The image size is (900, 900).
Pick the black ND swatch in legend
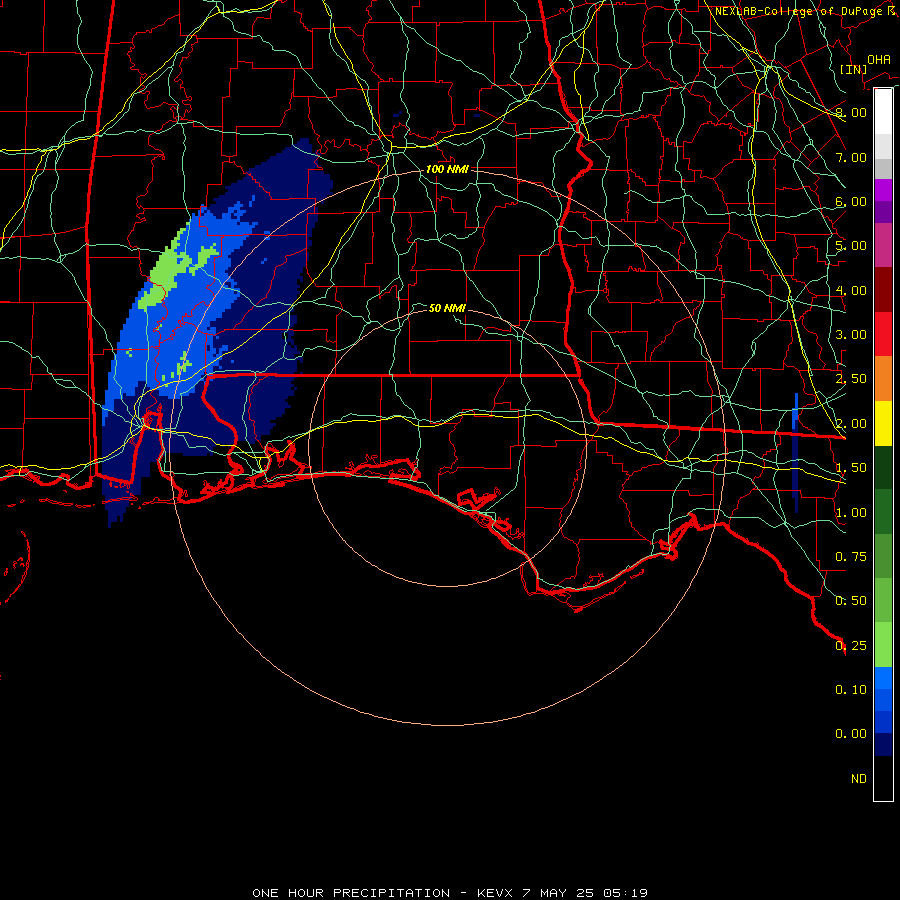coord(883,778)
